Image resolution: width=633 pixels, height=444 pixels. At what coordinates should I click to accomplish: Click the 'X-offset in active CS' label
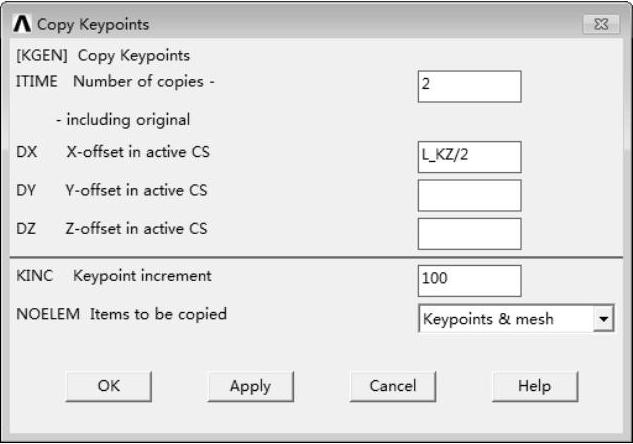(x=137, y=152)
